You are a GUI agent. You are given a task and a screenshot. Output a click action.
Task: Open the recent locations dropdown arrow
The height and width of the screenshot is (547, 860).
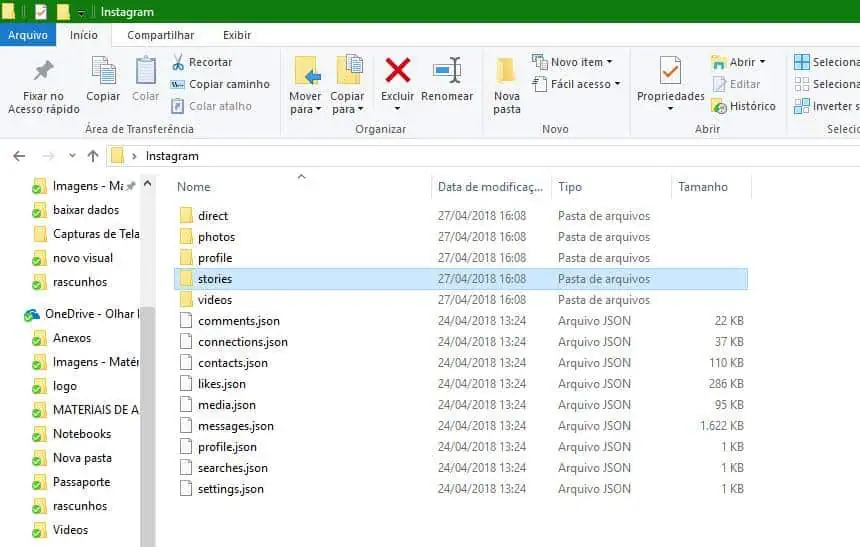tap(72, 156)
